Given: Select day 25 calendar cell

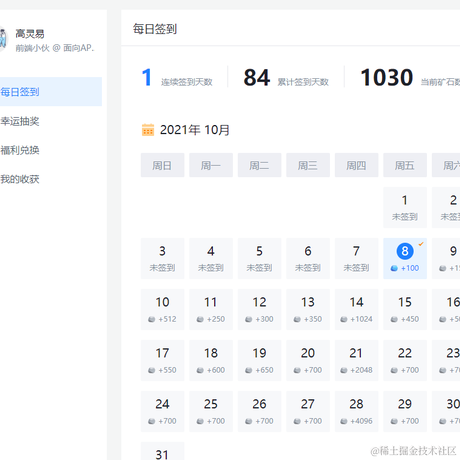Looking at the screenshot, I should pyautogui.click(x=211, y=411).
